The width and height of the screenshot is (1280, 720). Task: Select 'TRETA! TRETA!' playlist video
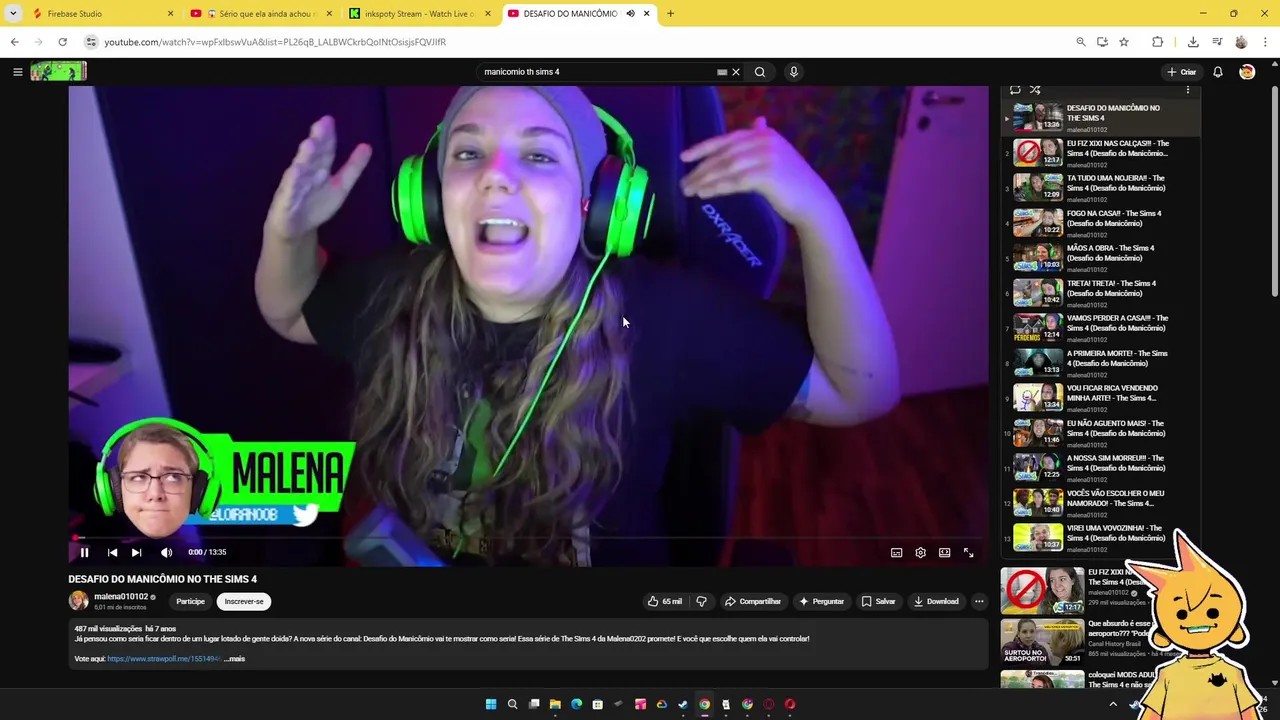tap(1099, 293)
